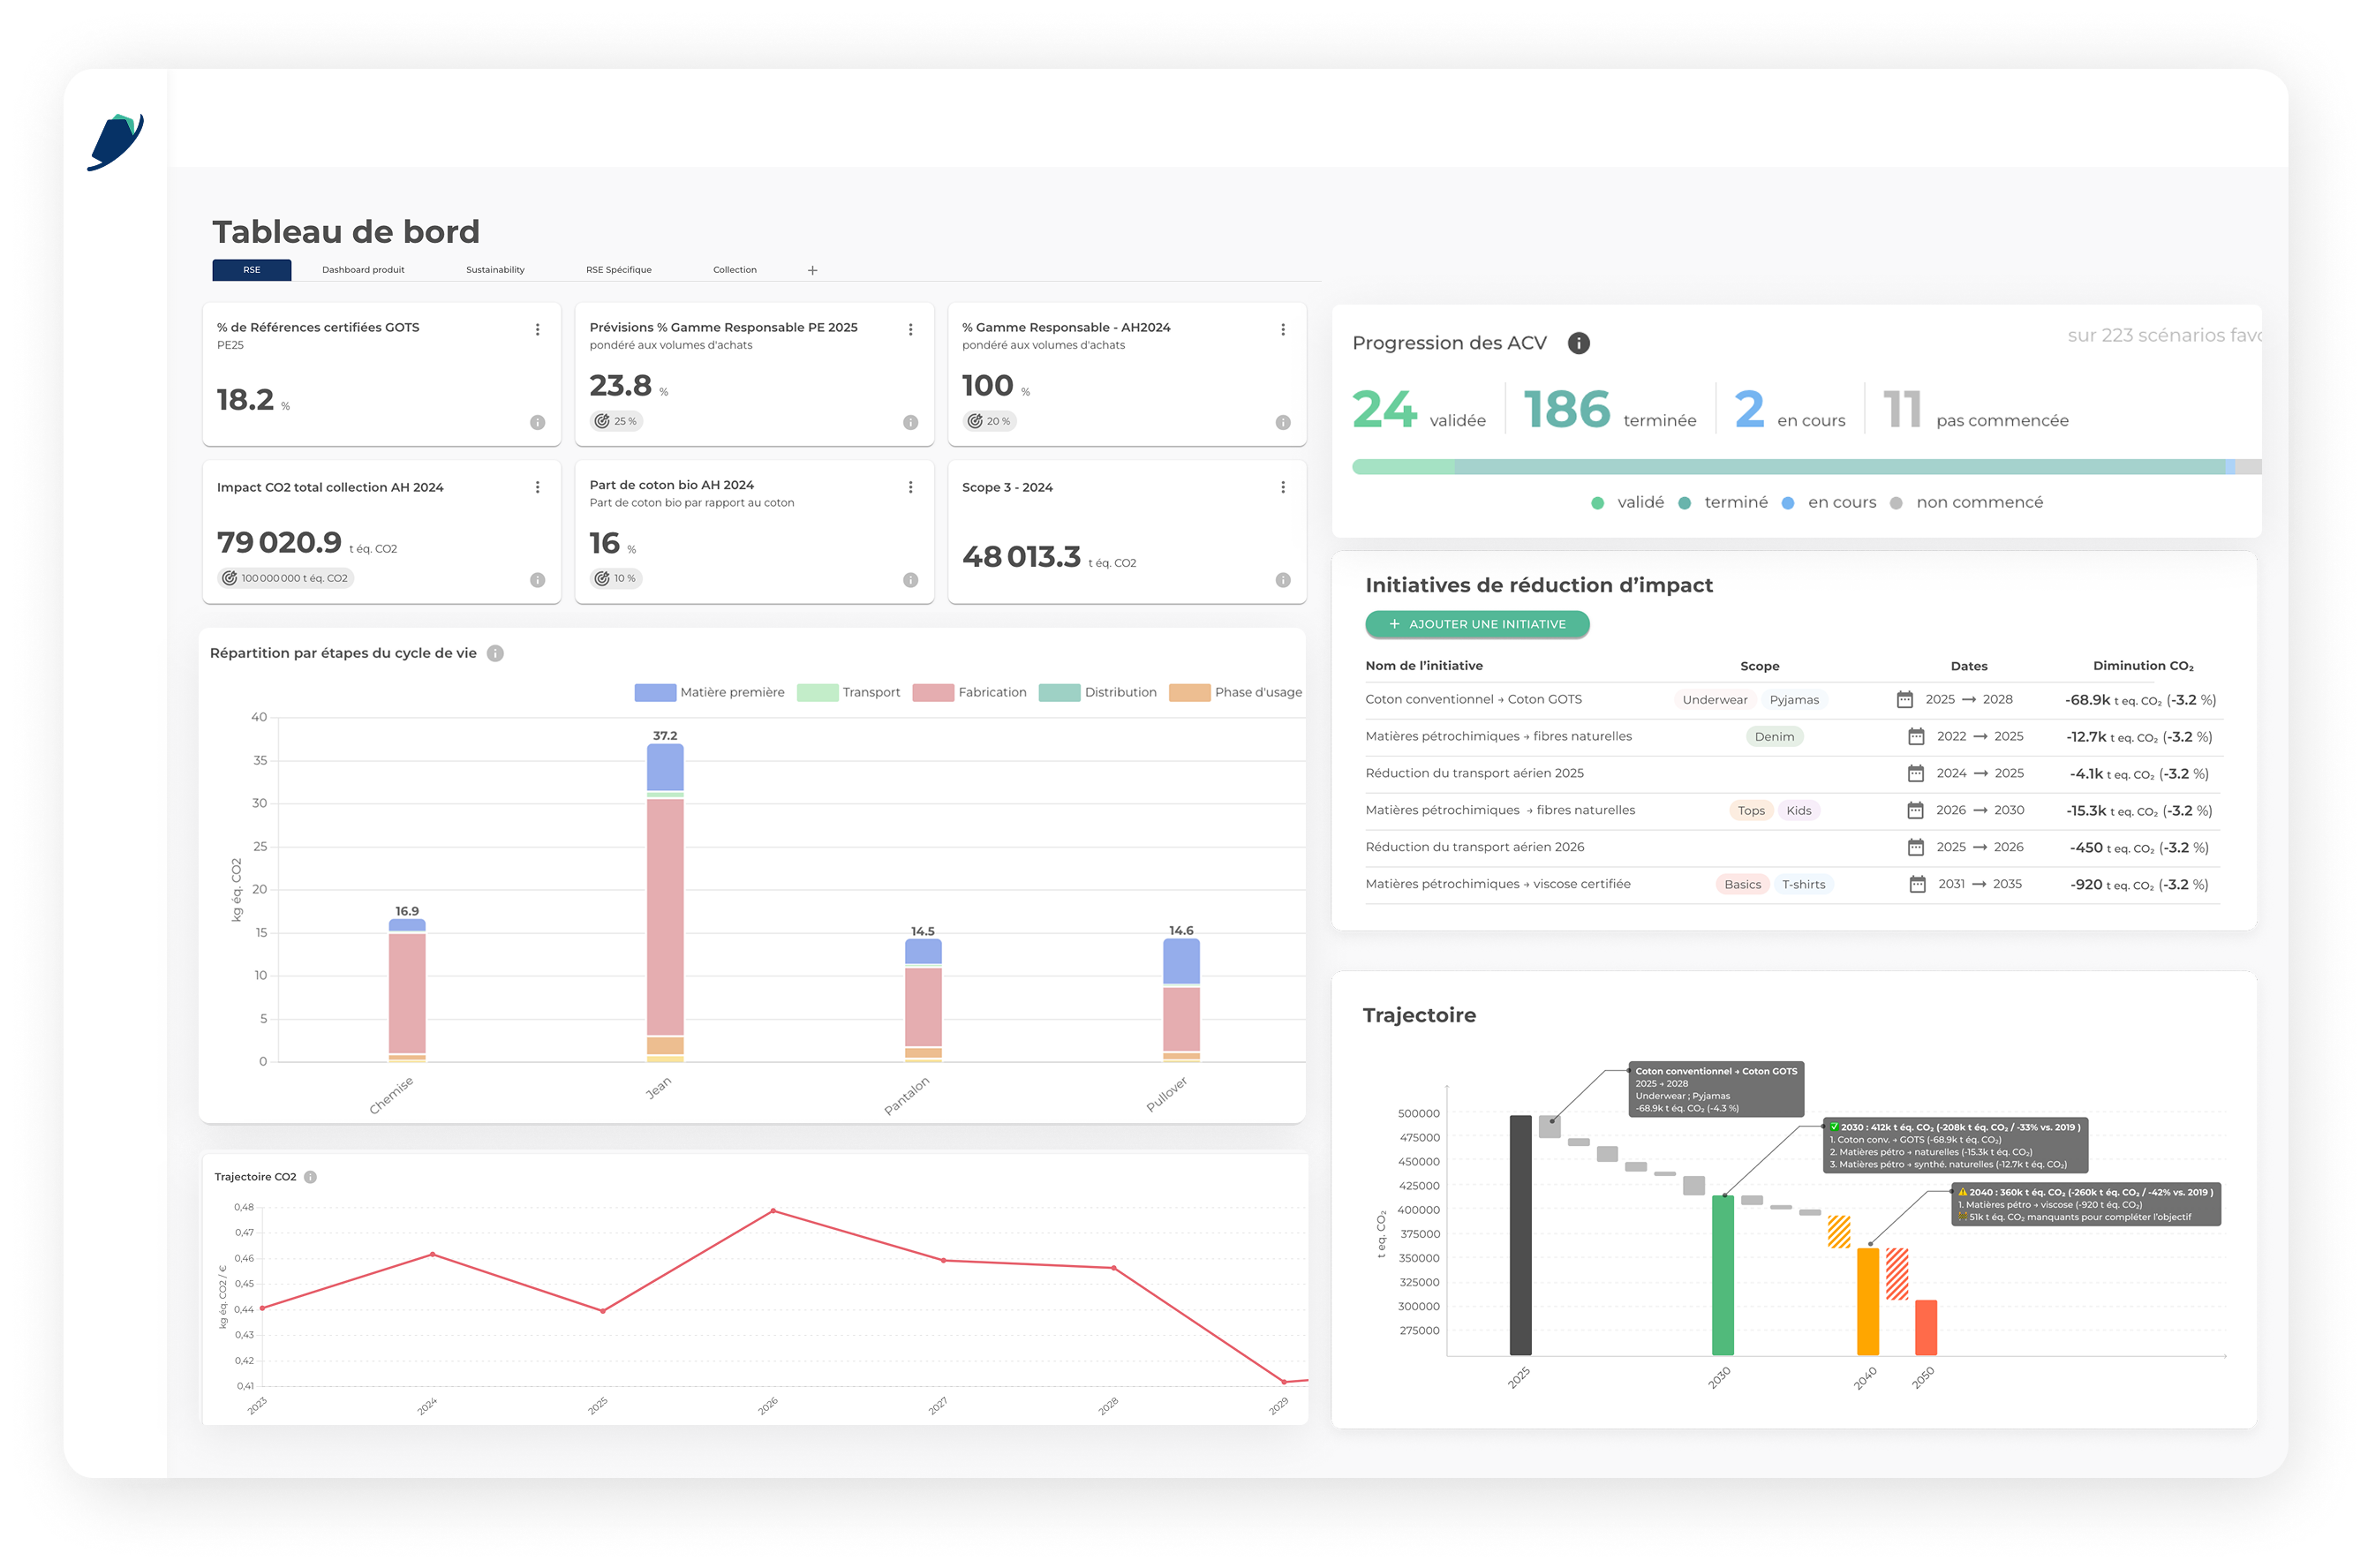Click the 24 validée count
This screenshot has width=2368, height=1568.
[x=1420, y=410]
